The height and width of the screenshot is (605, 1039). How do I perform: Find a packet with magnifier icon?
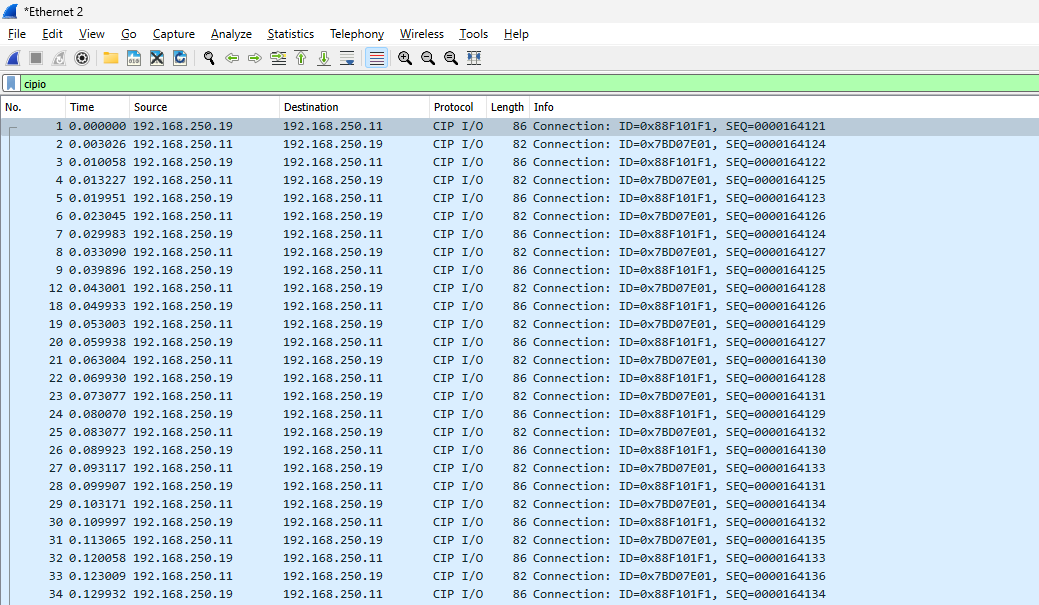(209, 58)
